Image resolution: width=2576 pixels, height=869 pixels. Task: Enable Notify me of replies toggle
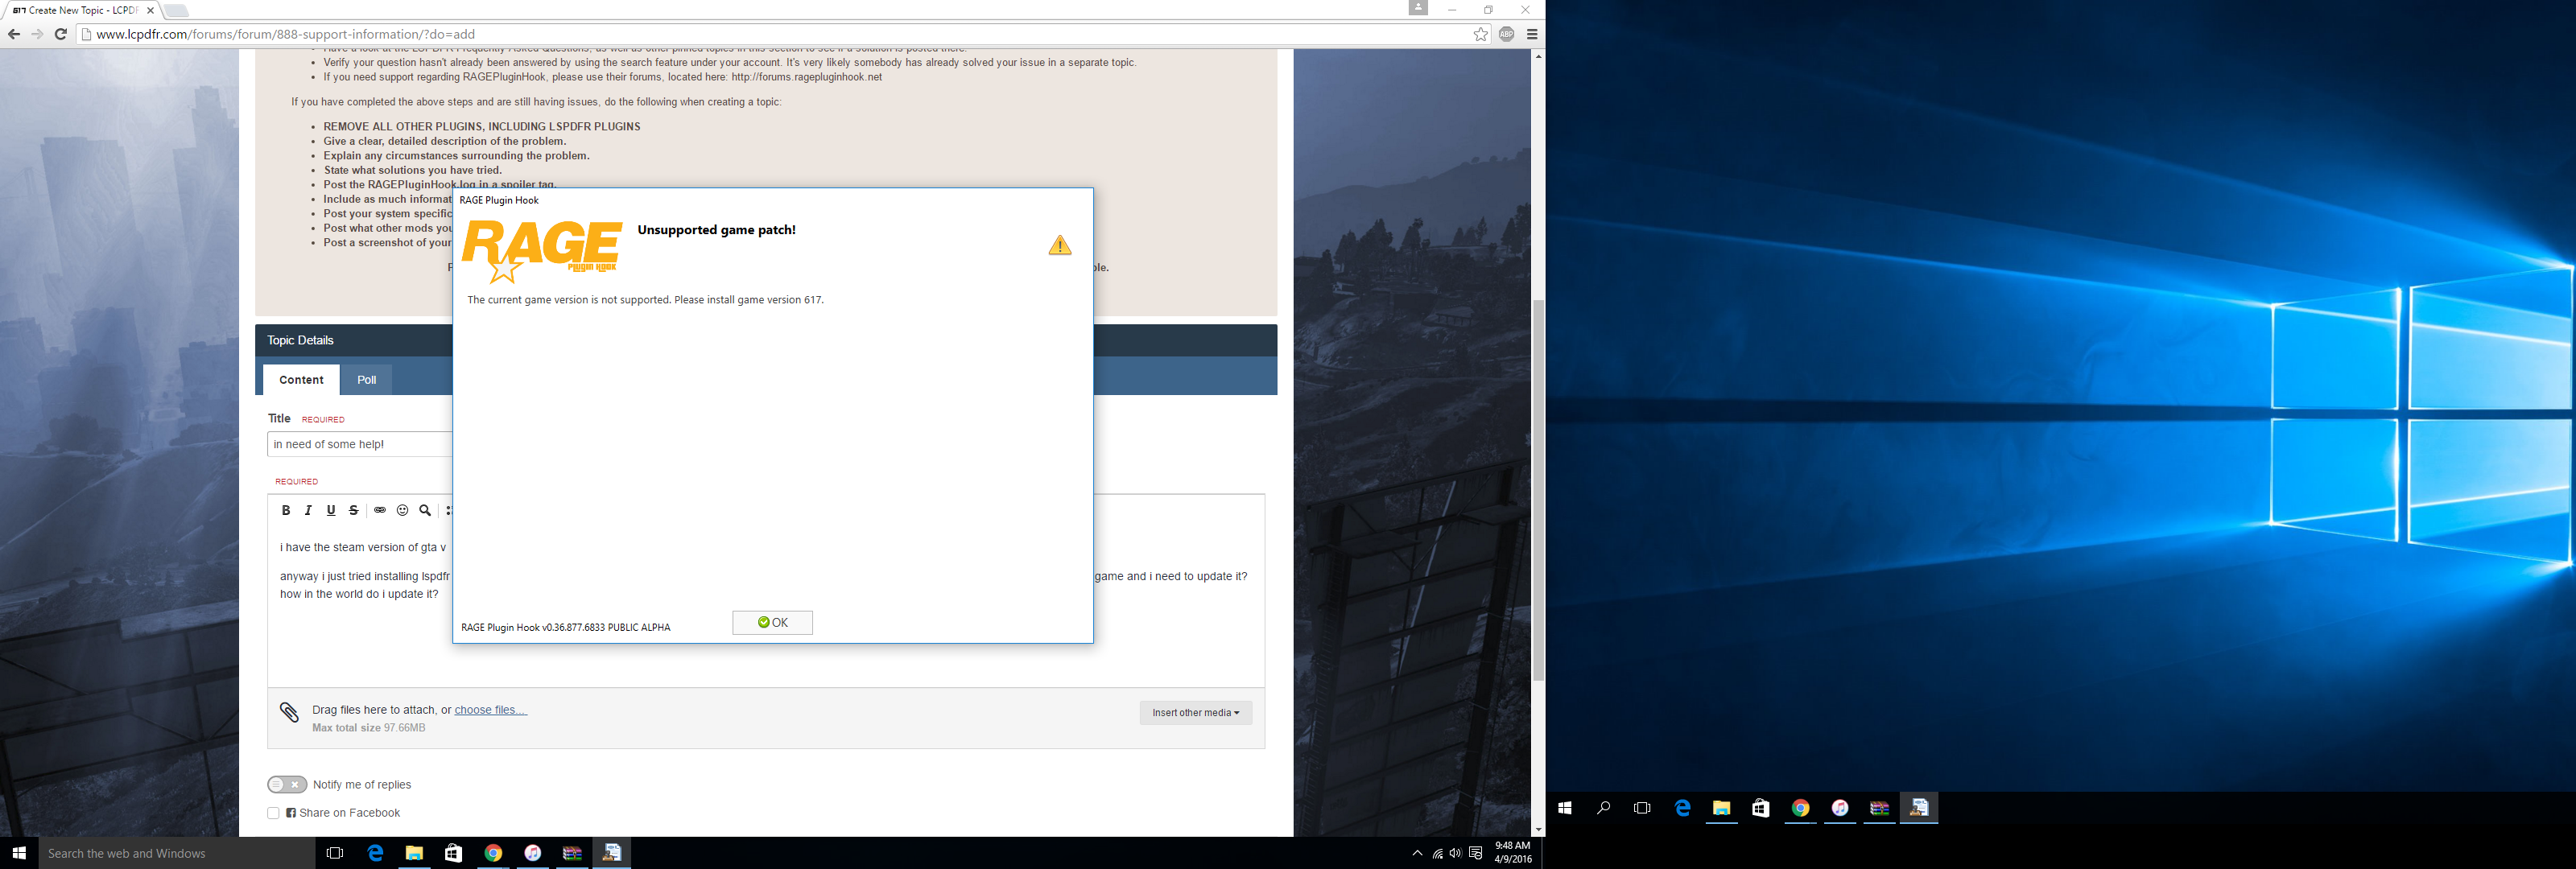tap(287, 785)
